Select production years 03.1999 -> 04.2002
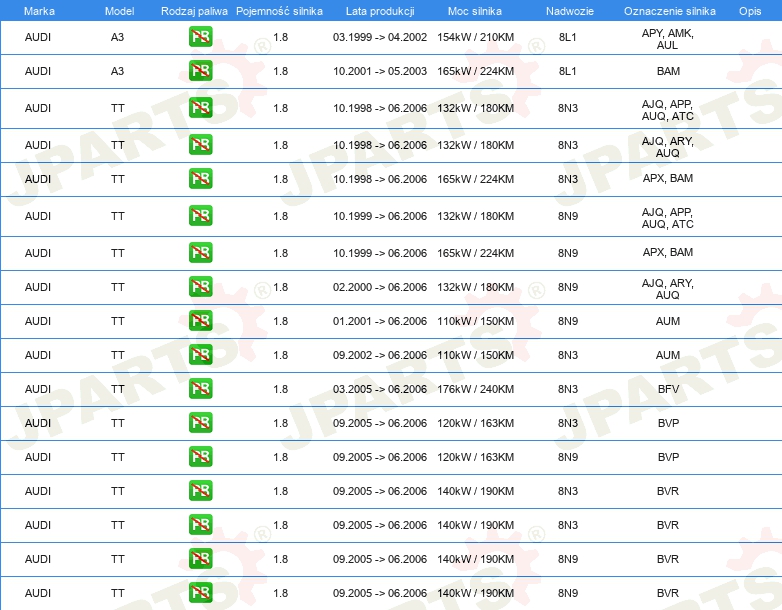 coord(380,37)
